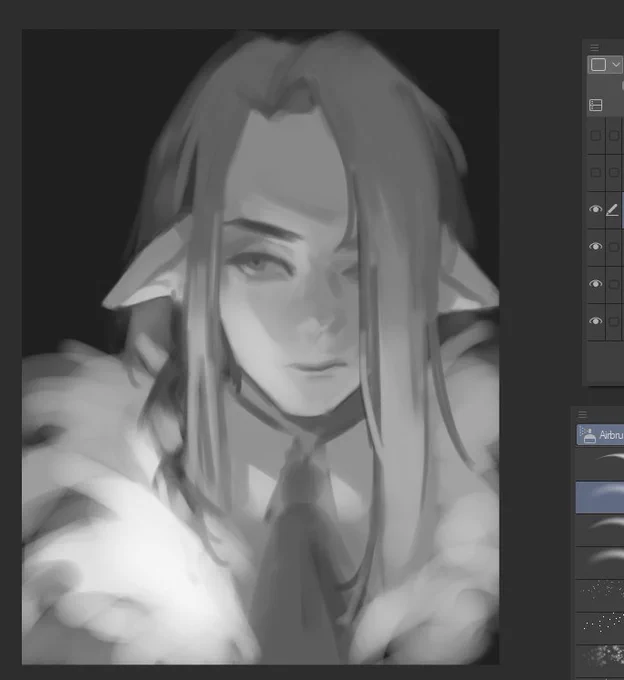Viewport: 624px width, 680px height.
Task: Toggle the editing box of the fourth layer
Action: click(x=614, y=247)
